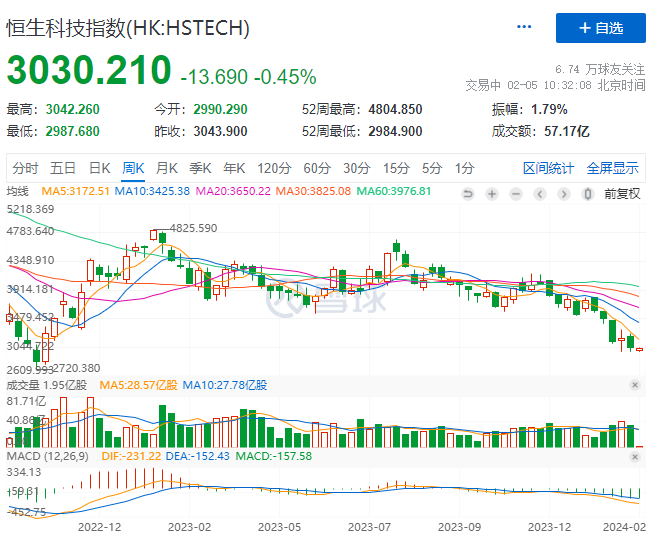Click the chart reset (undo) icon

coord(468,194)
